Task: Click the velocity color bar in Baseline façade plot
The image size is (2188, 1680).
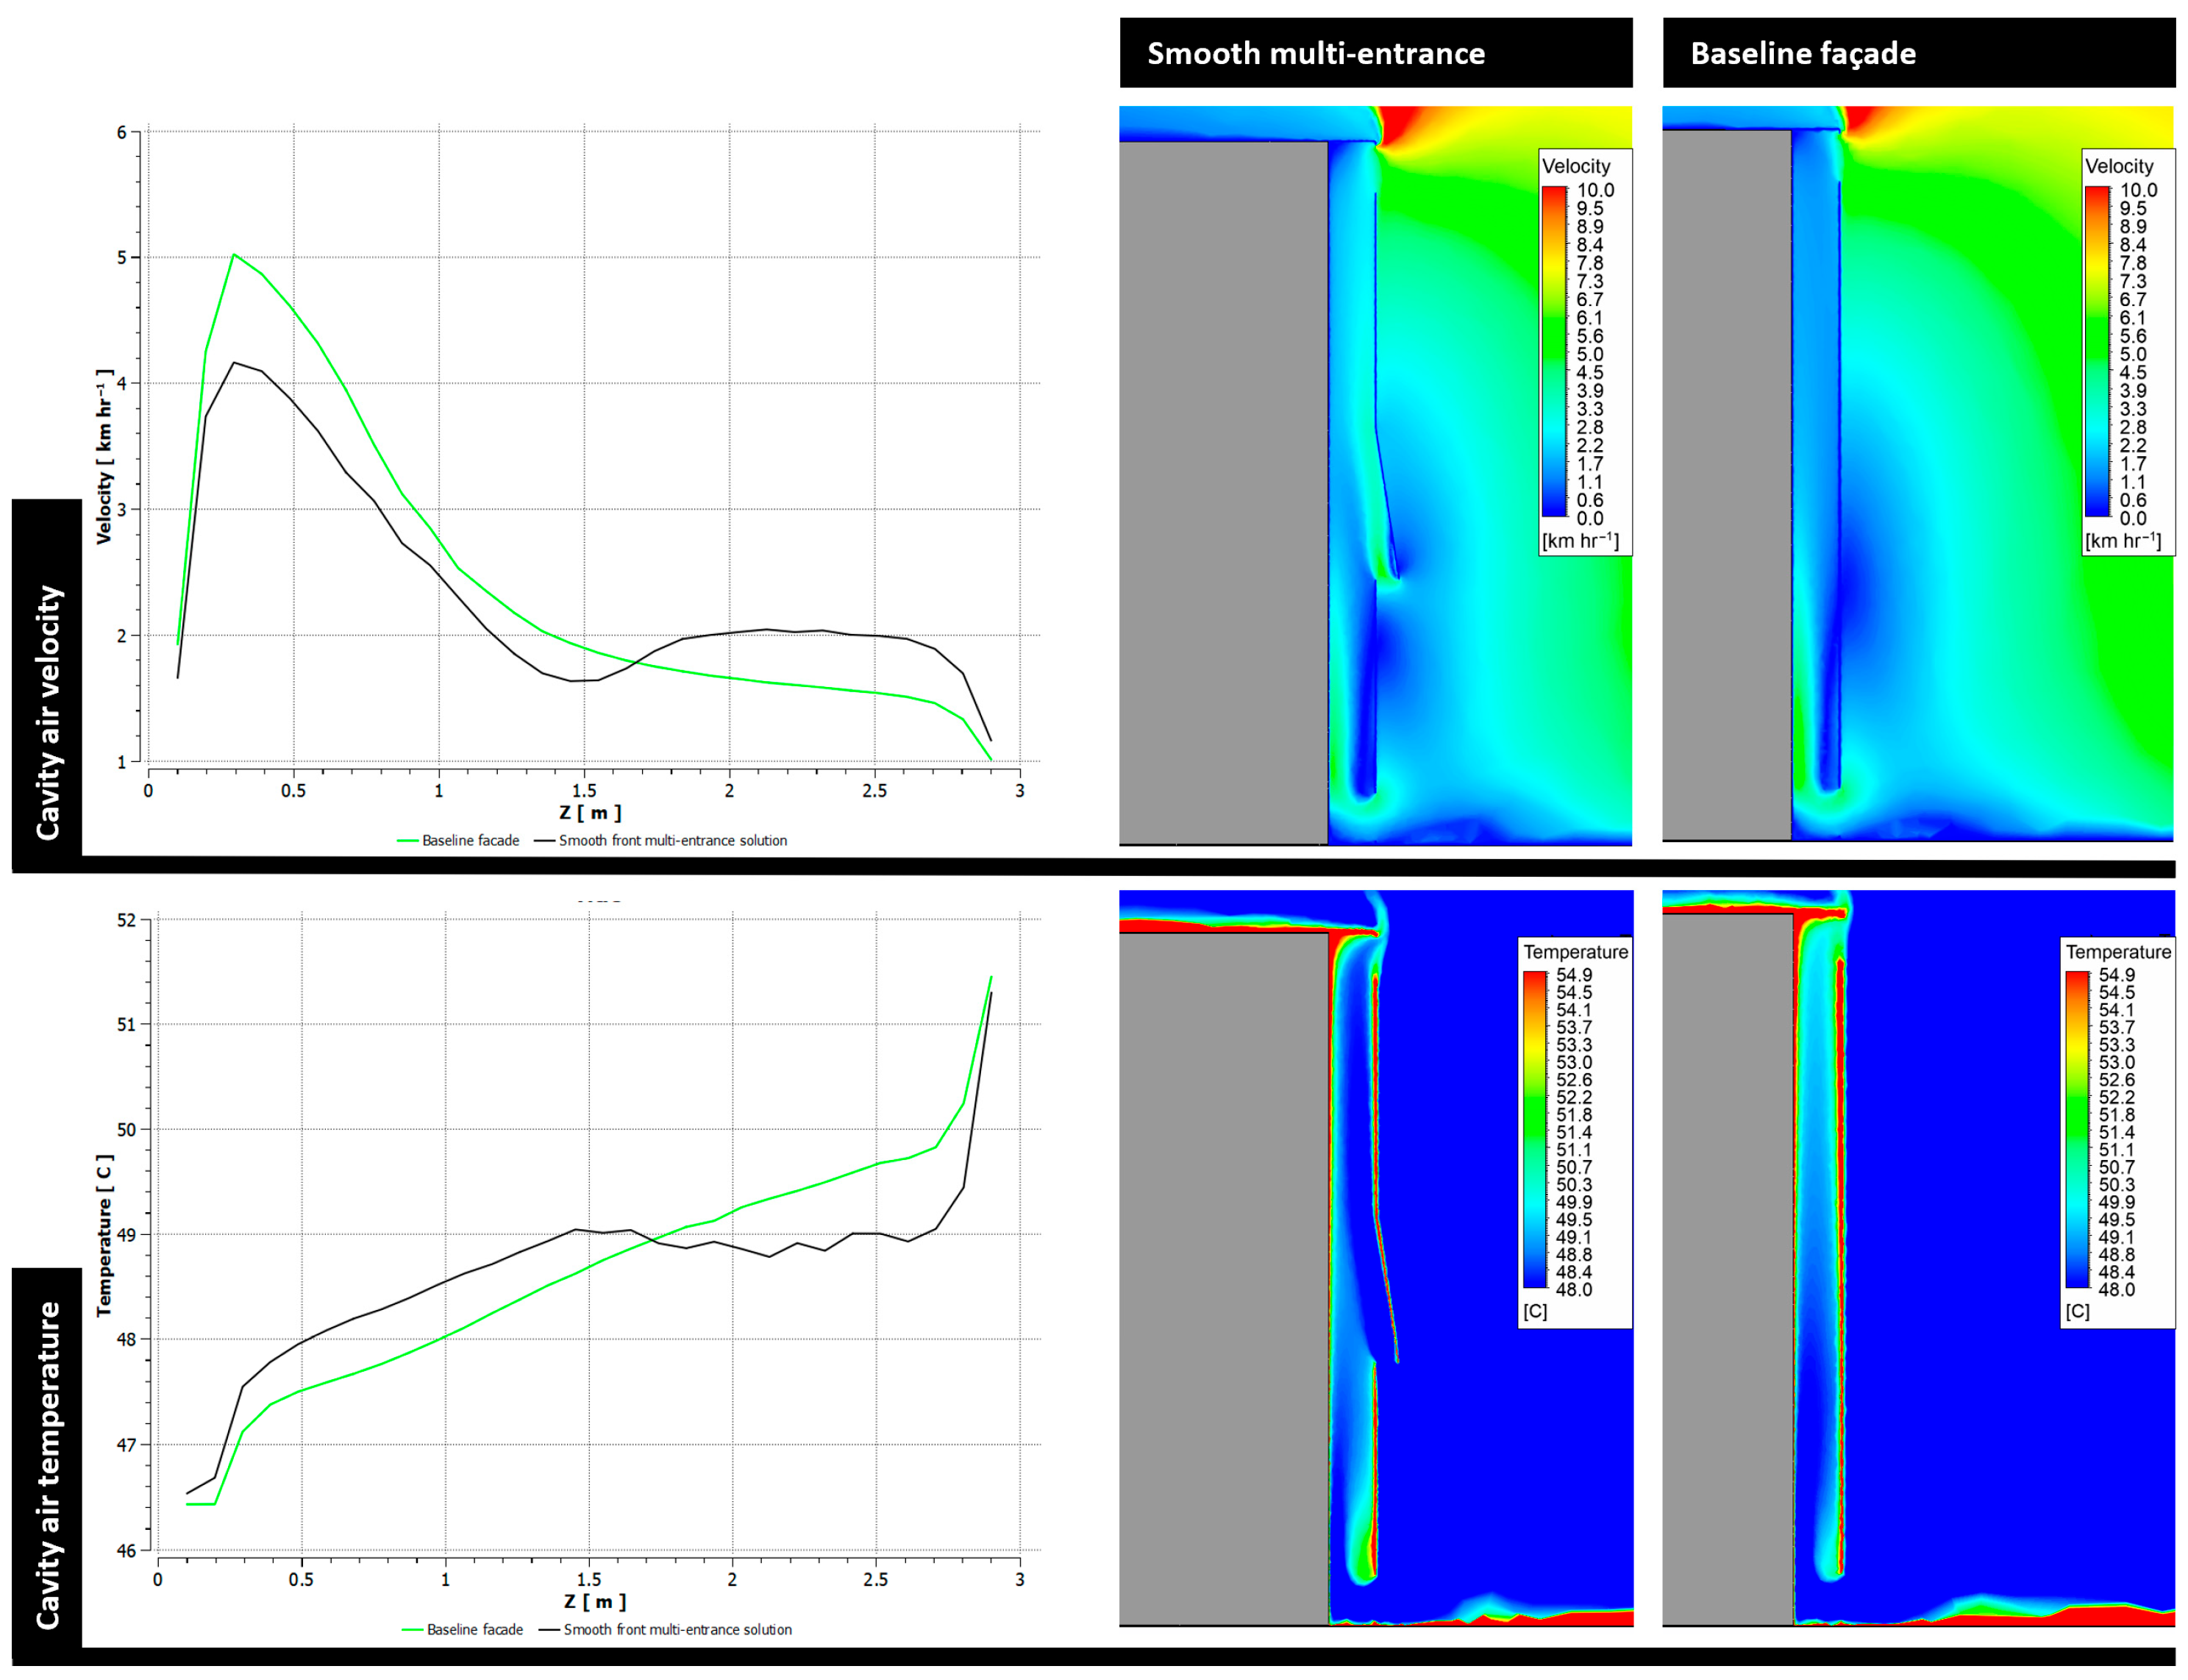Action: coord(2097,351)
